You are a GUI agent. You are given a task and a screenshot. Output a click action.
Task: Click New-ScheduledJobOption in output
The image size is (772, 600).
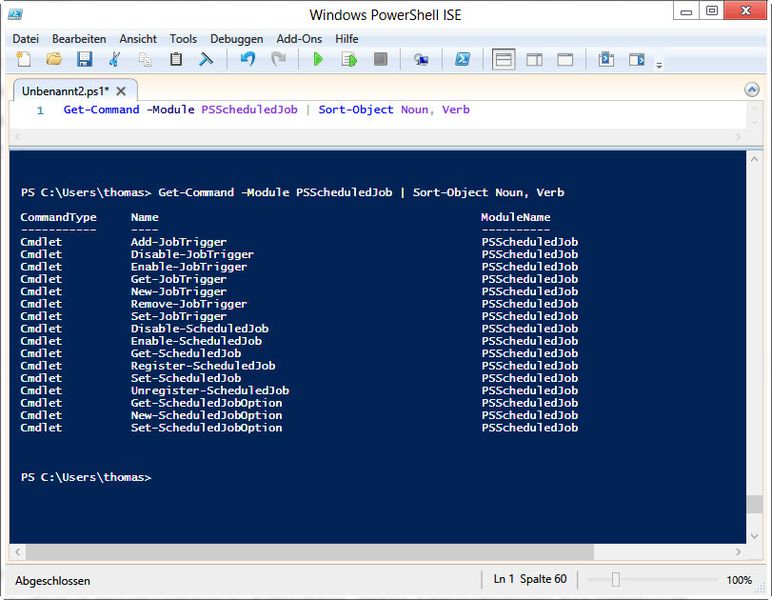(206, 415)
